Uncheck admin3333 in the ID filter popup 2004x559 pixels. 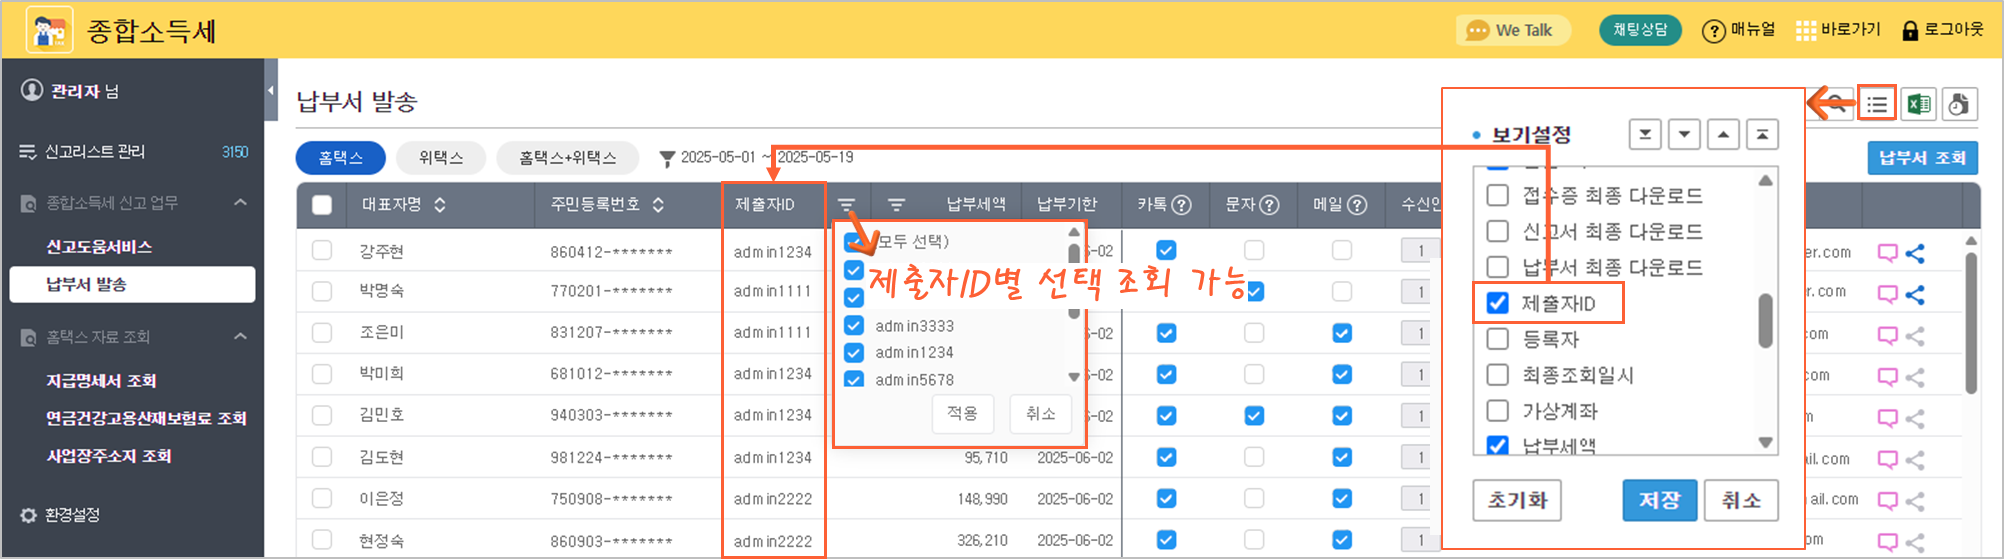pos(854,325)
